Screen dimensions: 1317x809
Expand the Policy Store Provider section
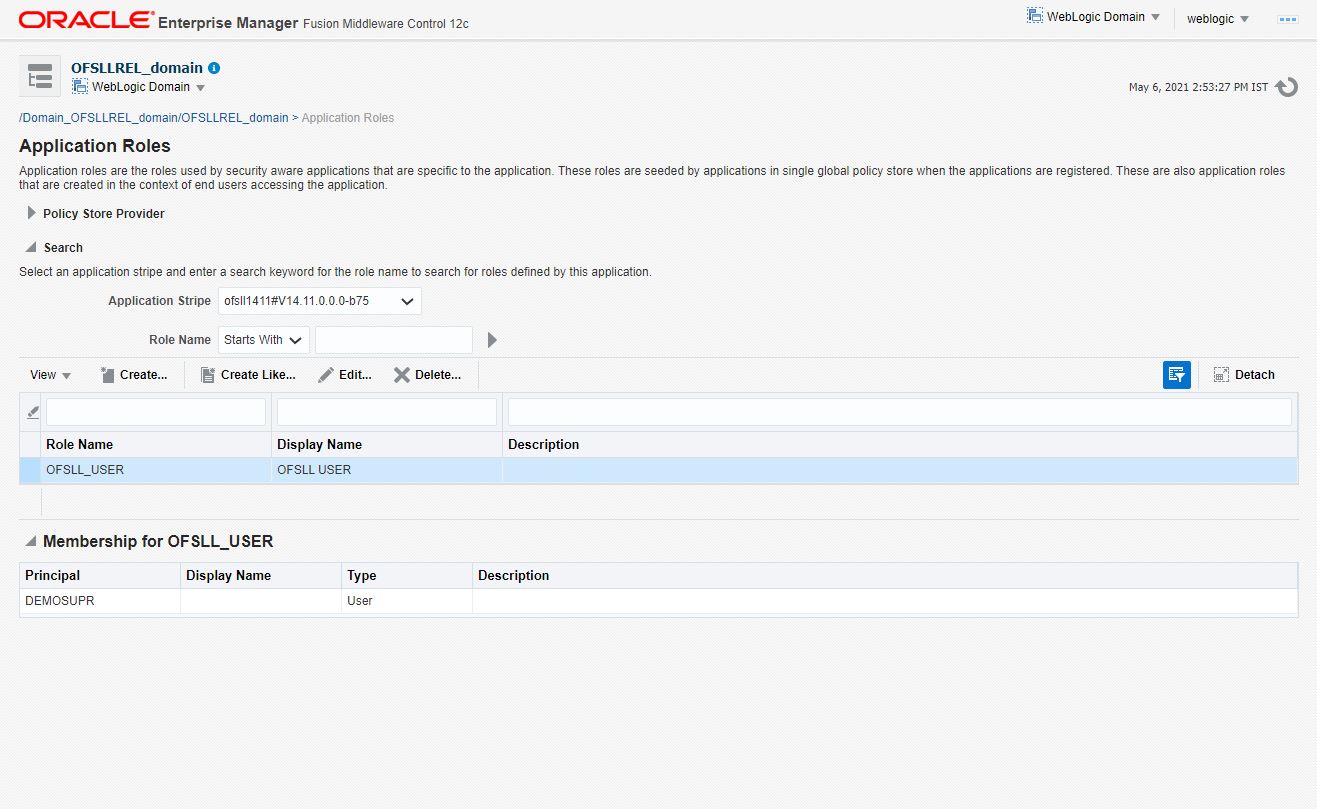[32, 213]
